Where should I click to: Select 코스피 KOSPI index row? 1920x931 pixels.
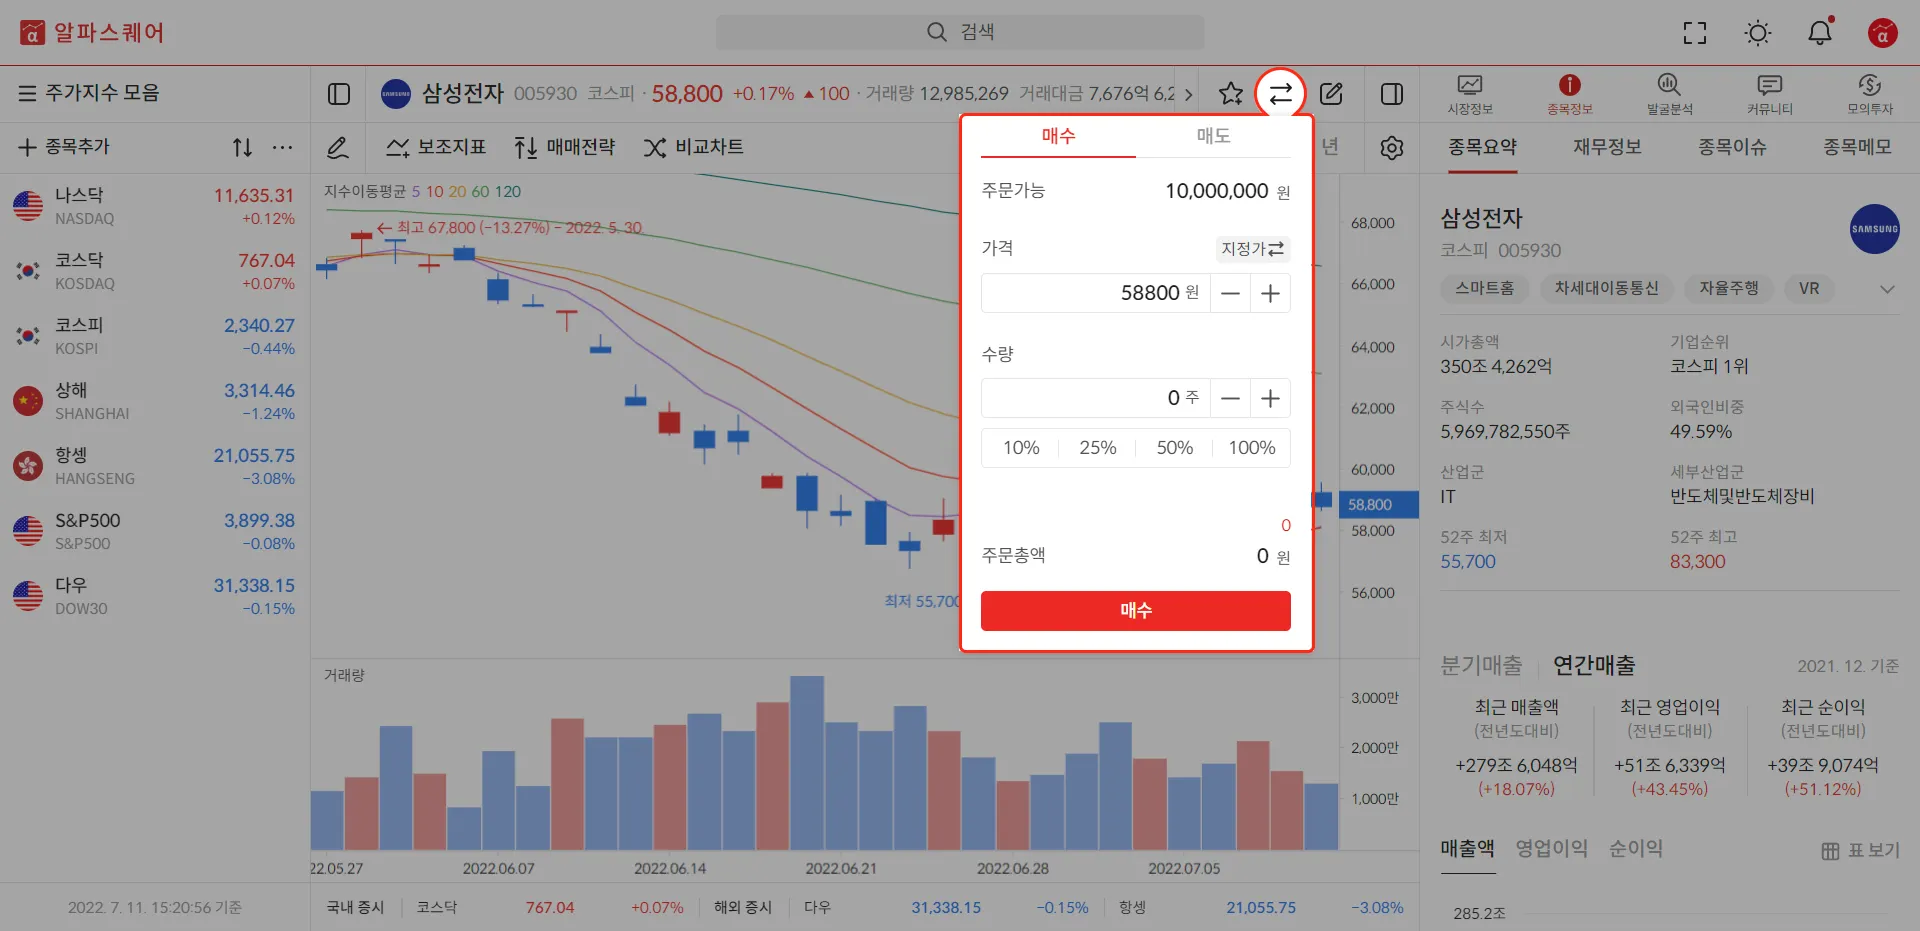coord(155,336)
